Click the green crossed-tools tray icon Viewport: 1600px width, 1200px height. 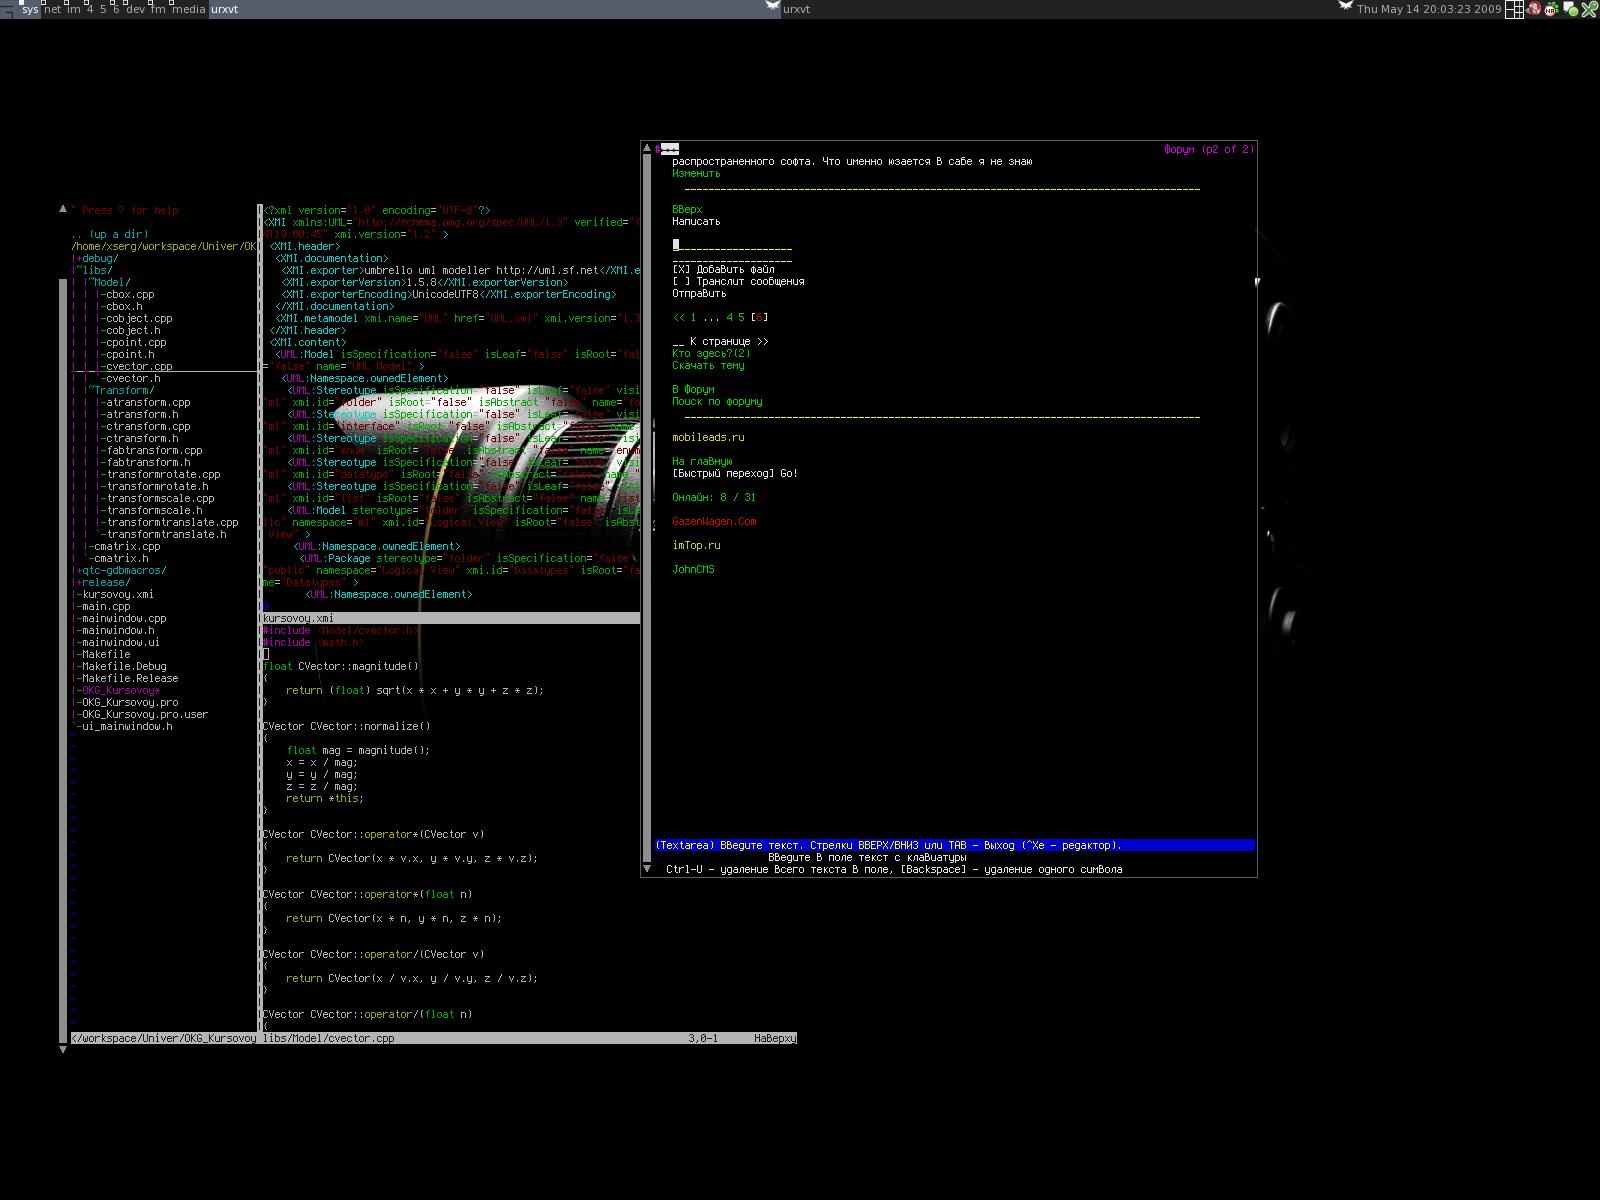pos(1590,9)
